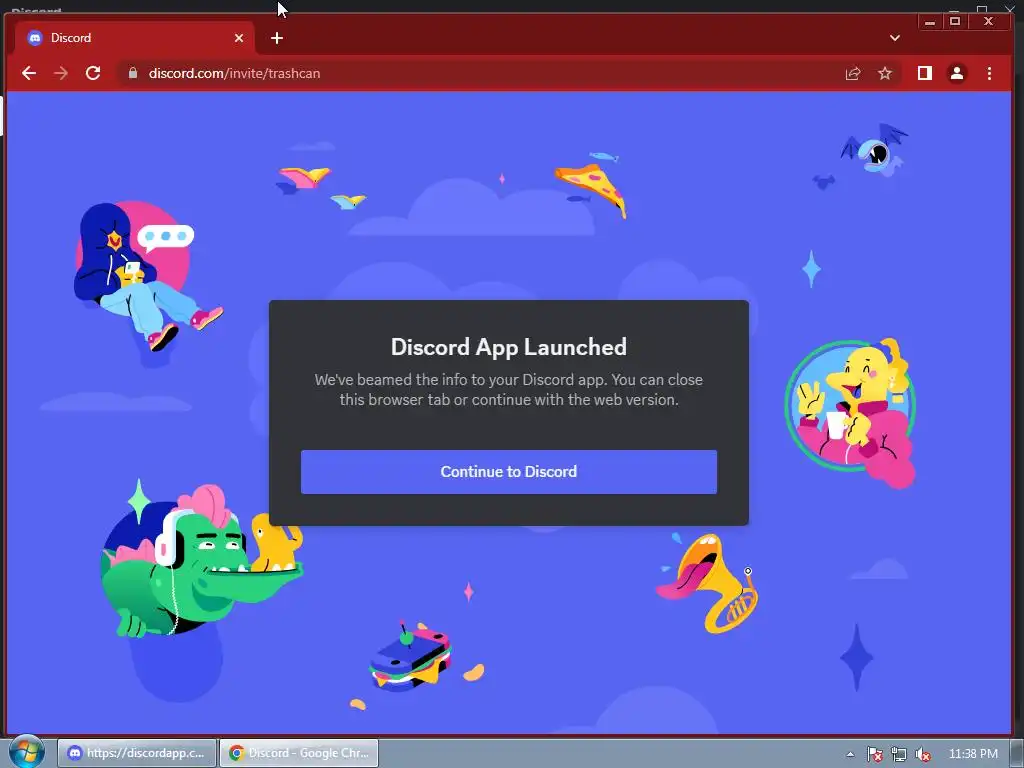1024x768 pixels.
Task: Open Chrome side panel icon
Action: (925, 73)
